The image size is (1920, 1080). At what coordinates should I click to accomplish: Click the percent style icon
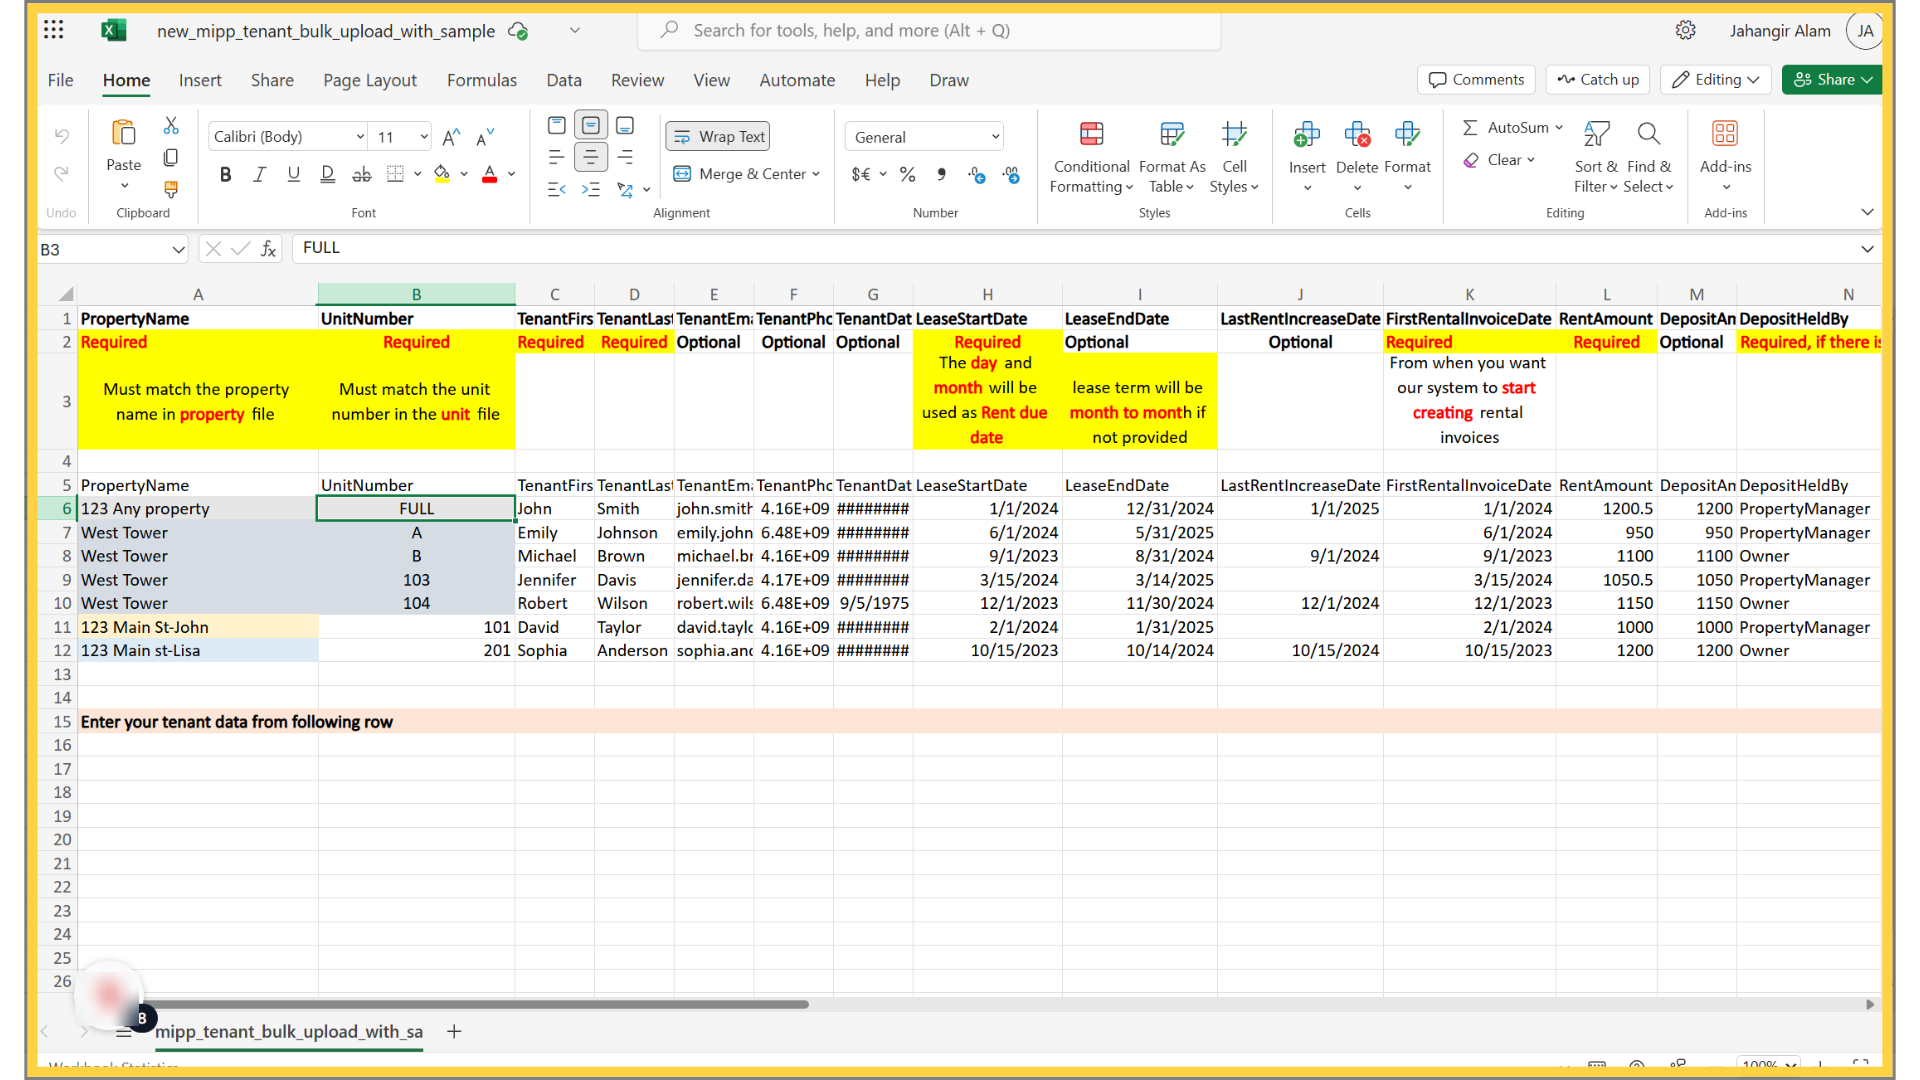[x=908, y=174]
